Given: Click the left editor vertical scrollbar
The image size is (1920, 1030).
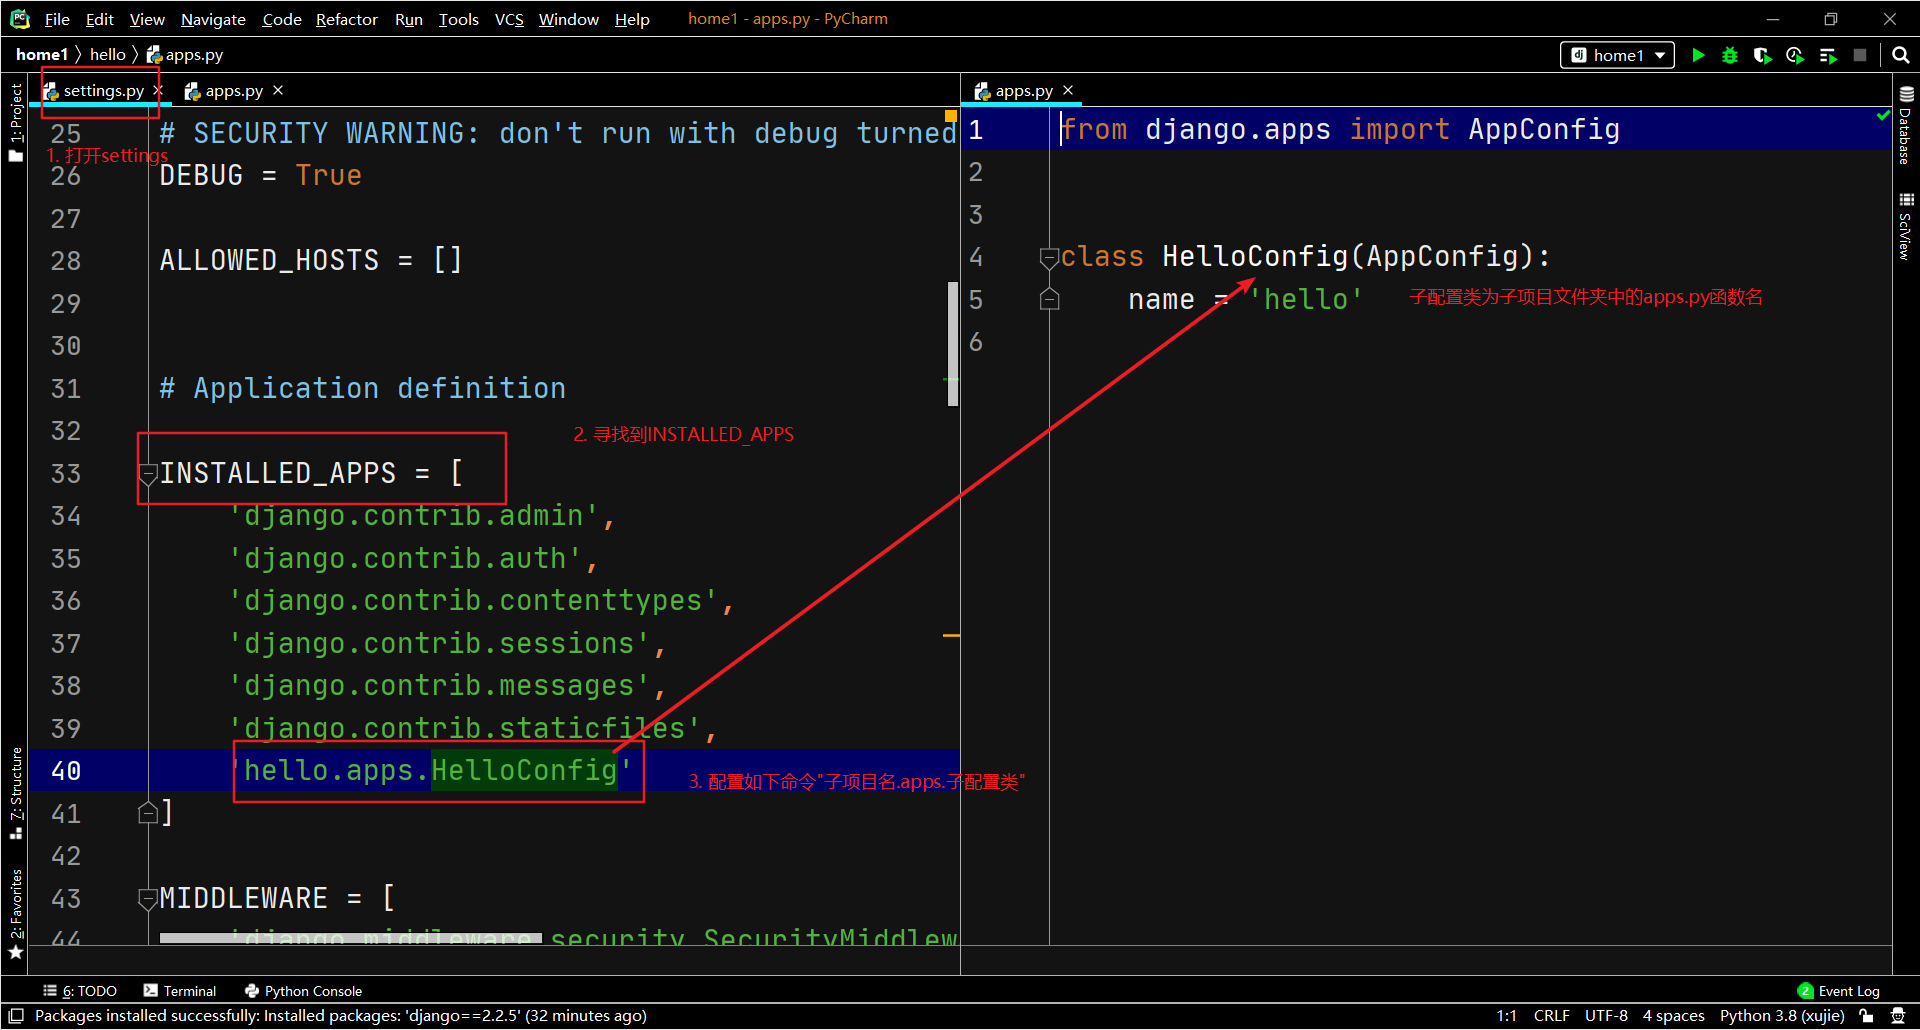Looking at the screenshot, I should tap(953, 344).
